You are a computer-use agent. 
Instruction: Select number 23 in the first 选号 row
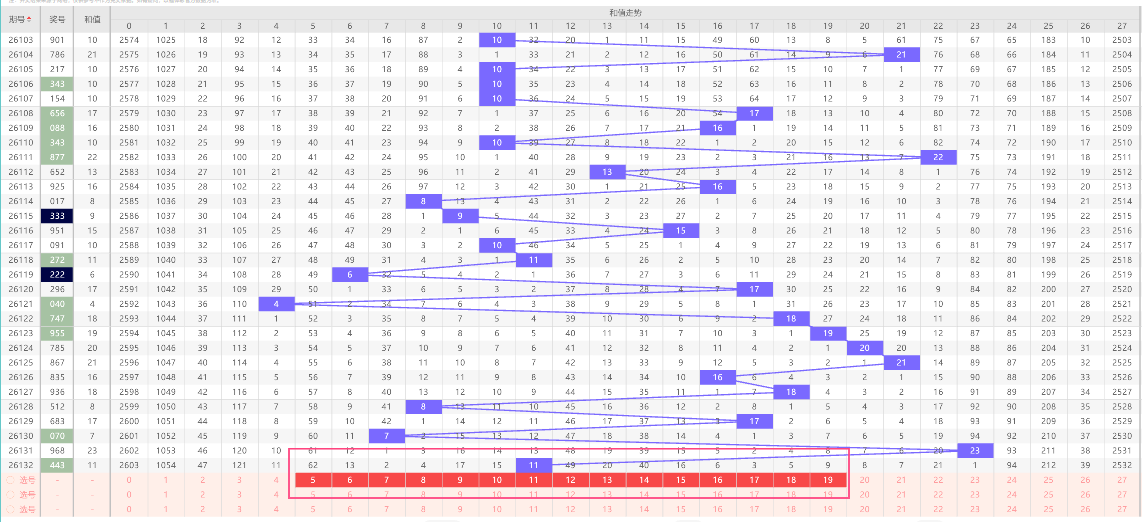click(x=975, y=481)
